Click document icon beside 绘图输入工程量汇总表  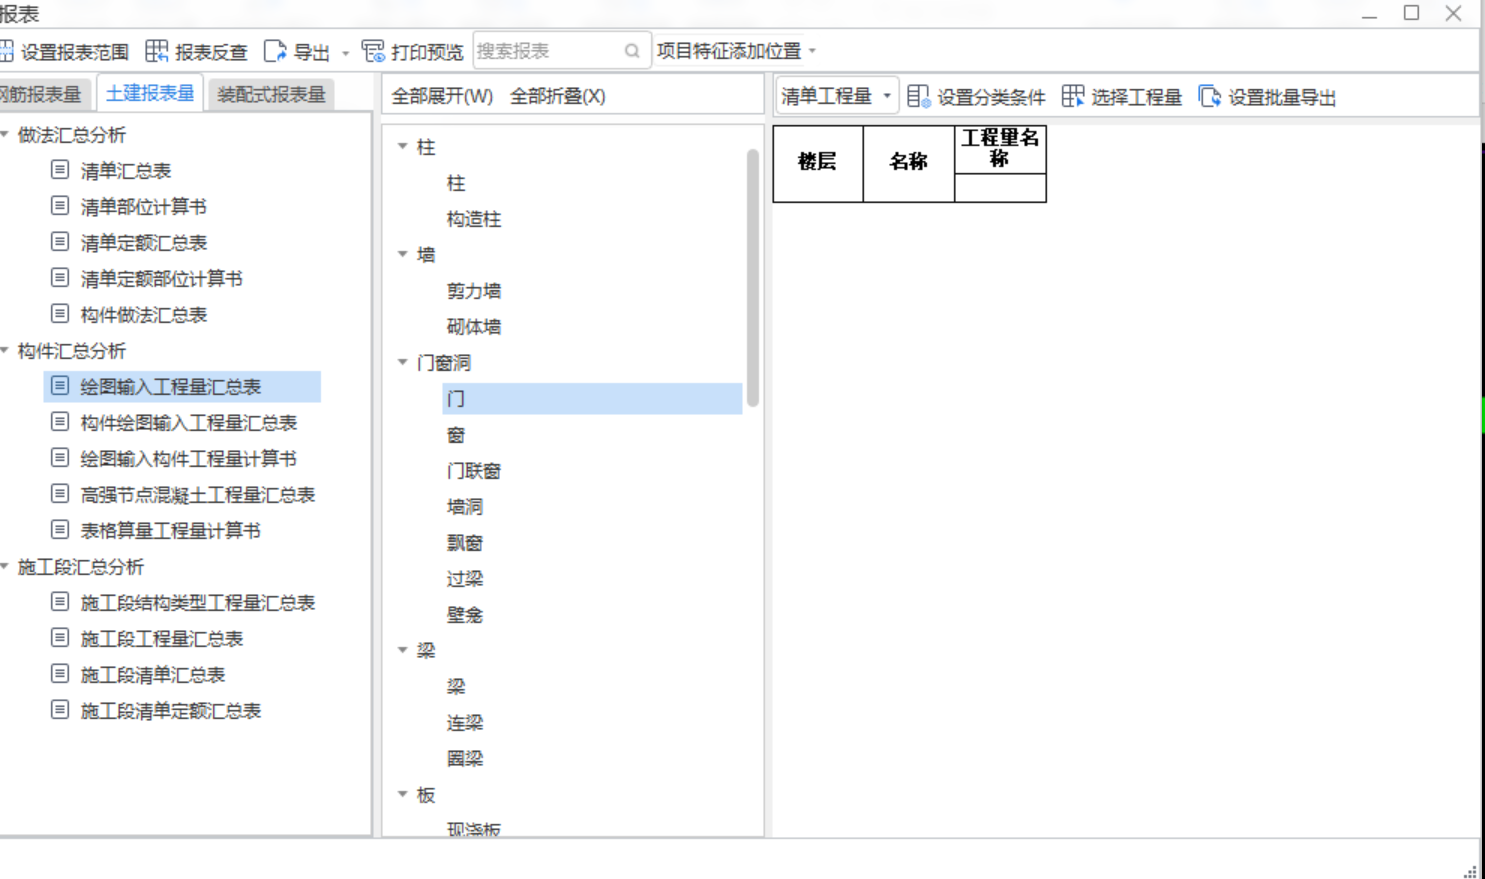point(60,386)
